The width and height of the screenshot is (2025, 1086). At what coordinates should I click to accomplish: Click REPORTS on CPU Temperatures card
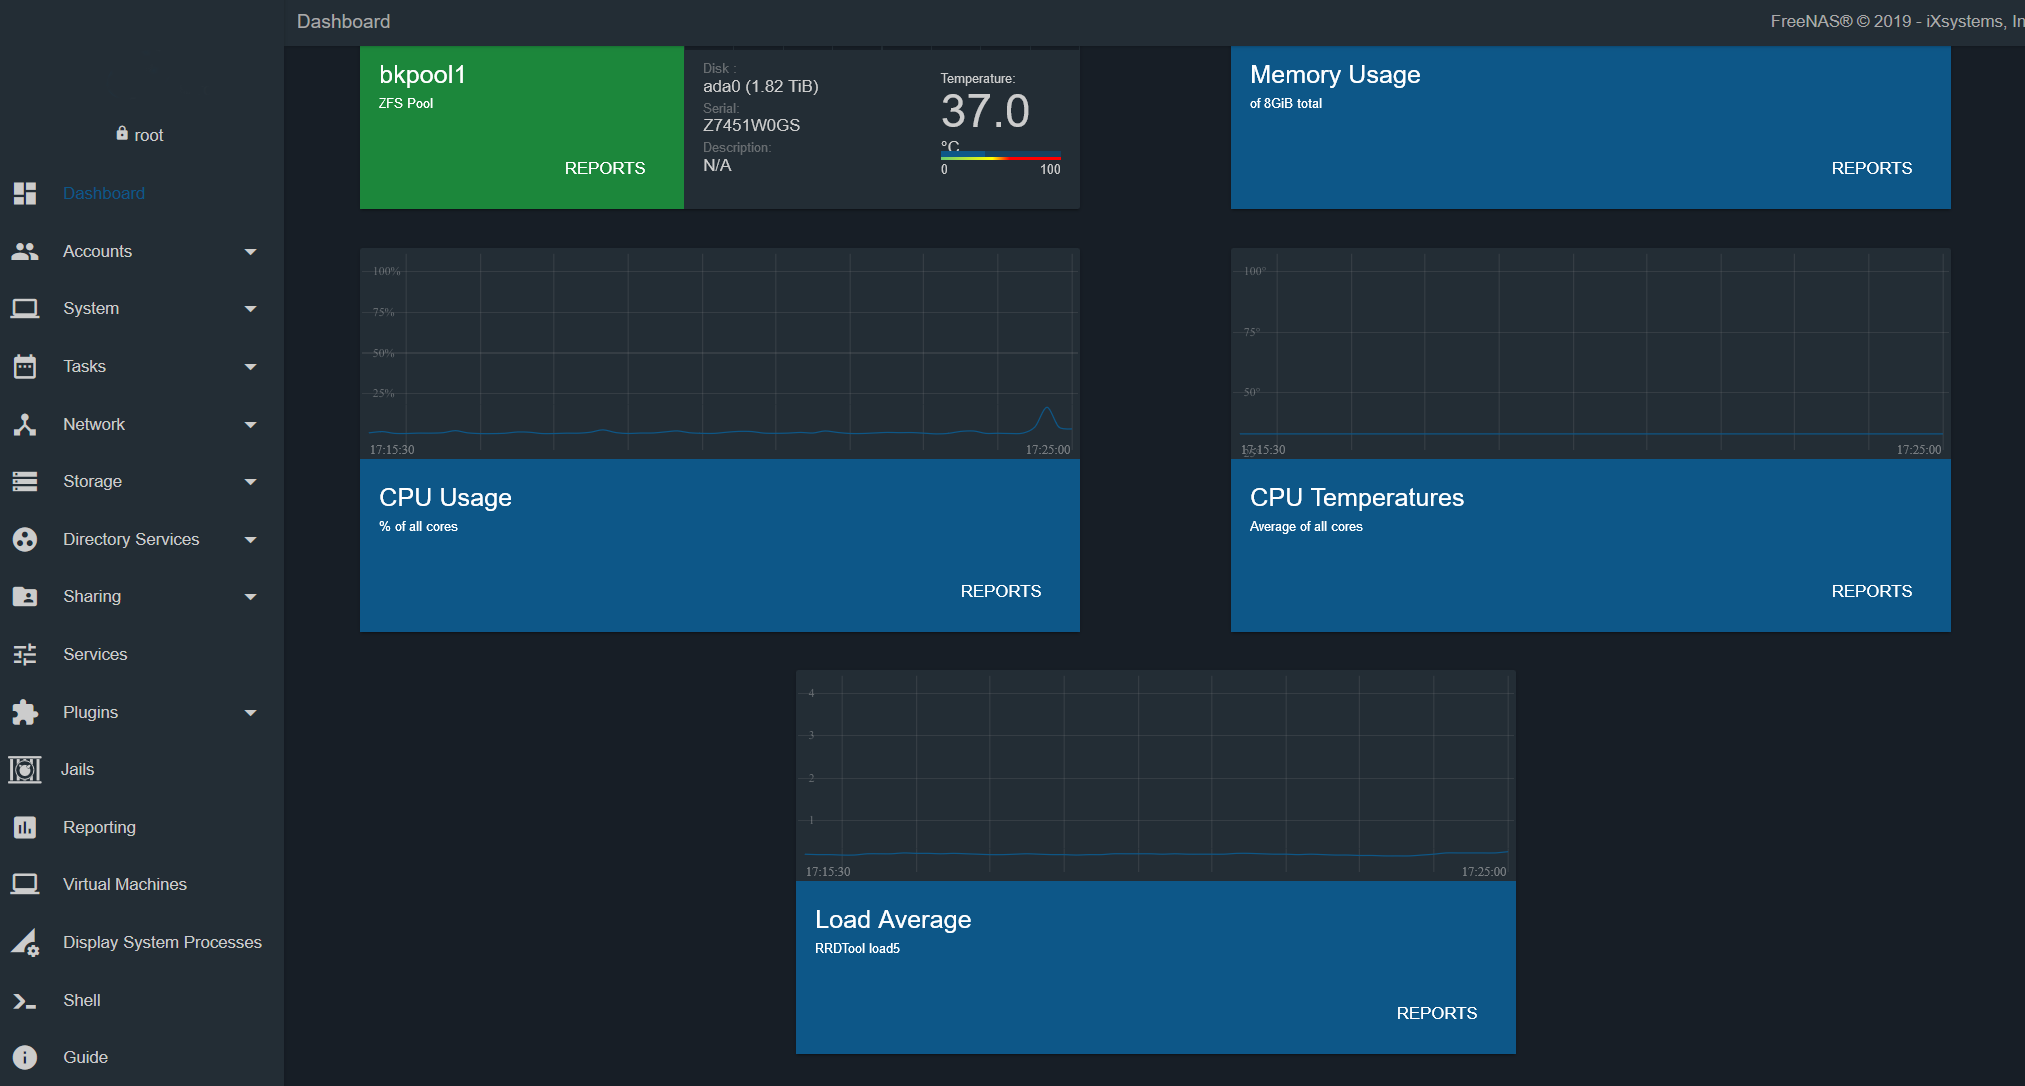click(1872, 591)
